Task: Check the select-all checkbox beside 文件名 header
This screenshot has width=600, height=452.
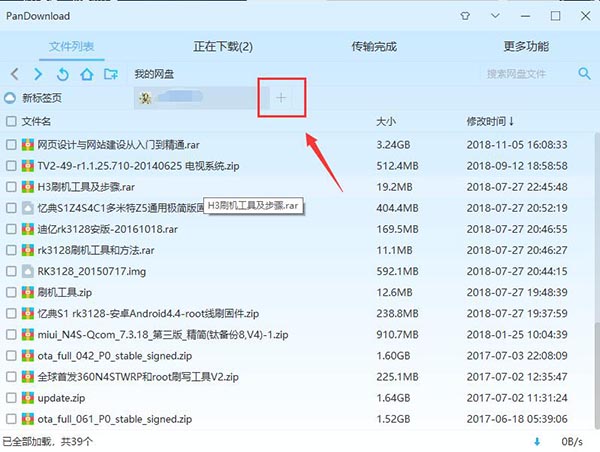Action: pos(11,121)
